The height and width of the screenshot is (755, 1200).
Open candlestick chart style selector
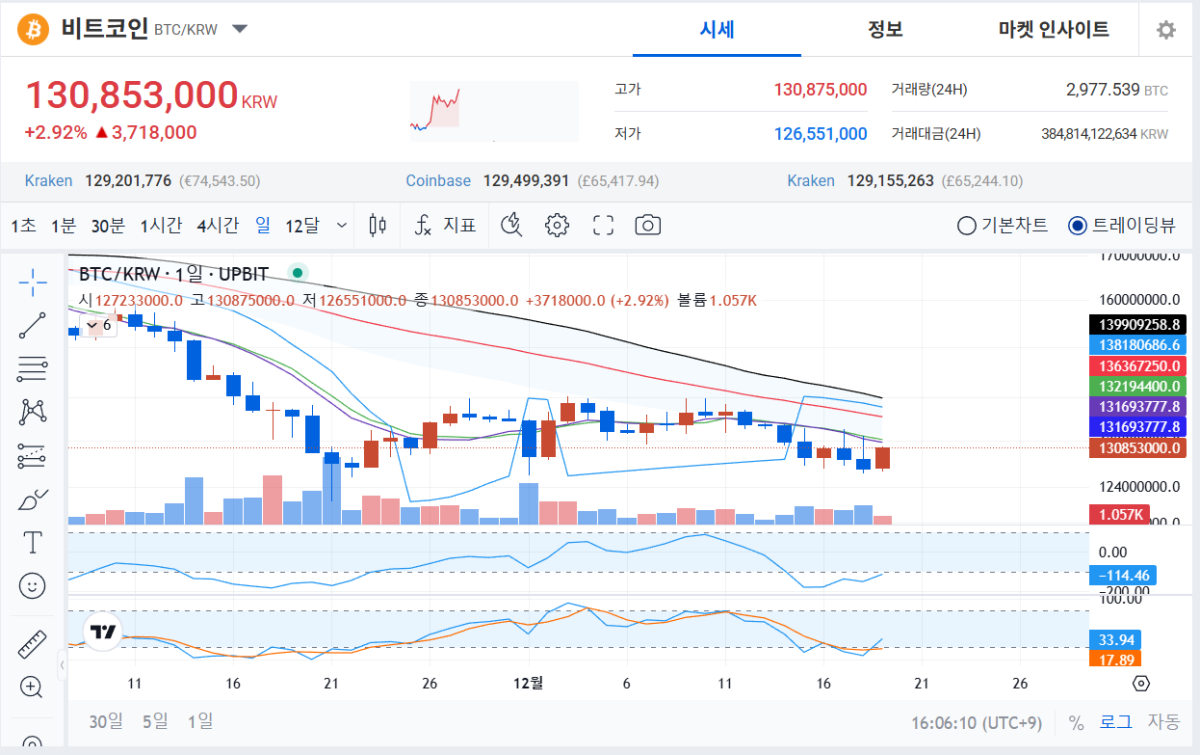(x=377, y=225)
